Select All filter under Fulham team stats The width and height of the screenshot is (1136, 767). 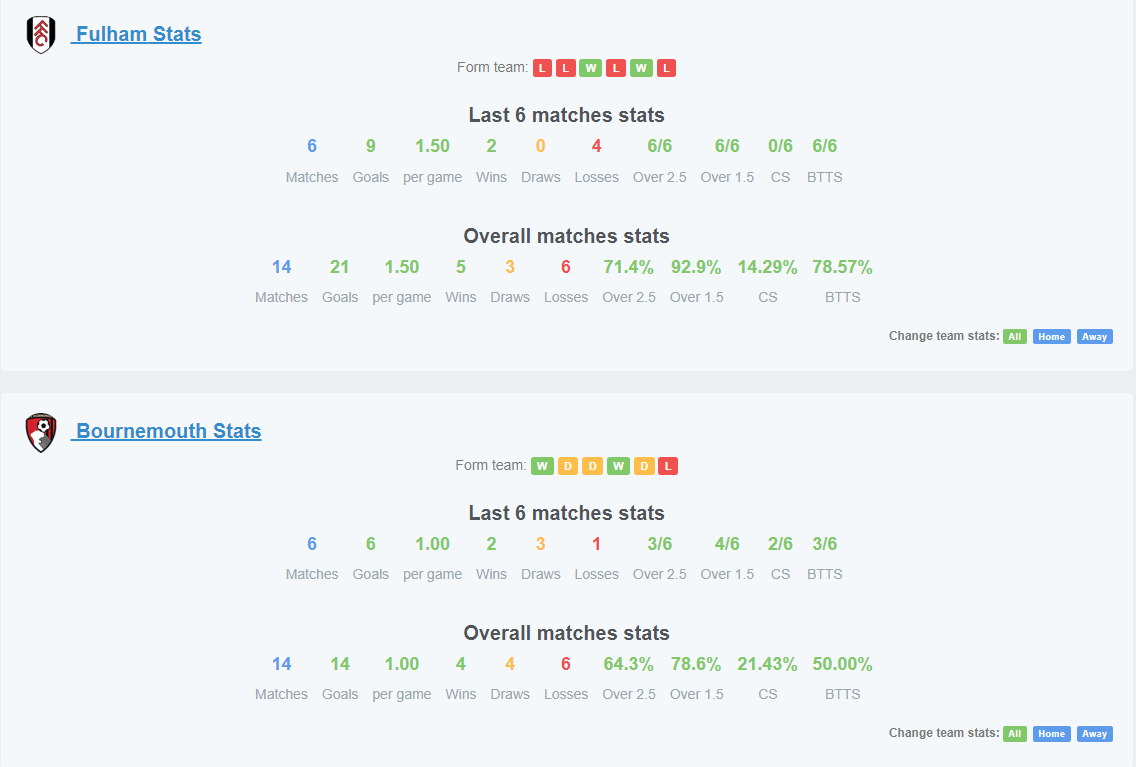click(1015, 337)
